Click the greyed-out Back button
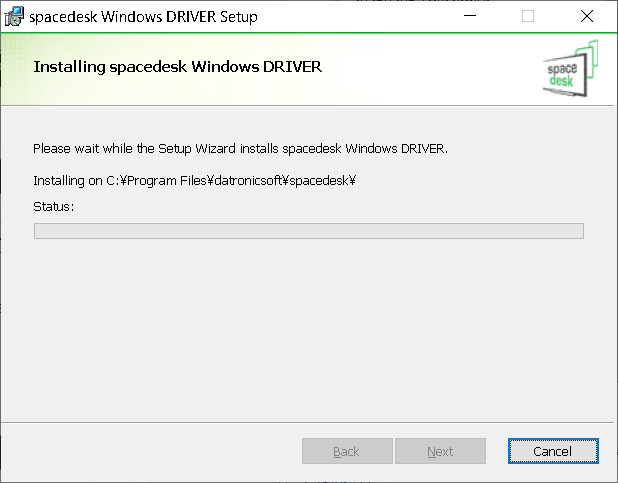 pyautogui.click(x=346, y=451)
